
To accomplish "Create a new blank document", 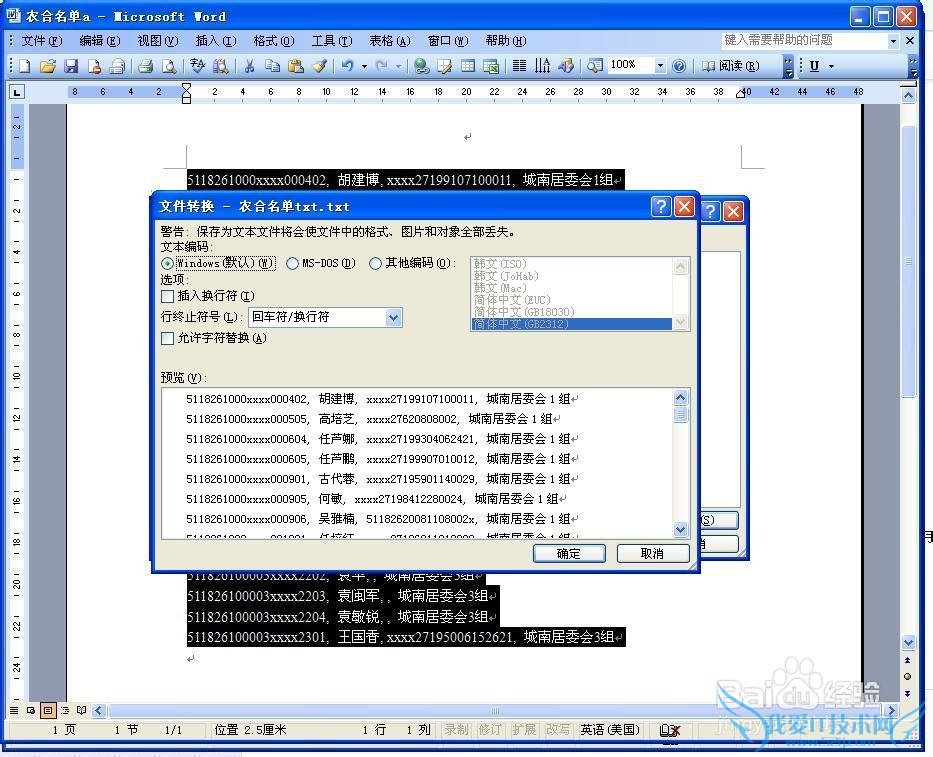I will (24, 65).
